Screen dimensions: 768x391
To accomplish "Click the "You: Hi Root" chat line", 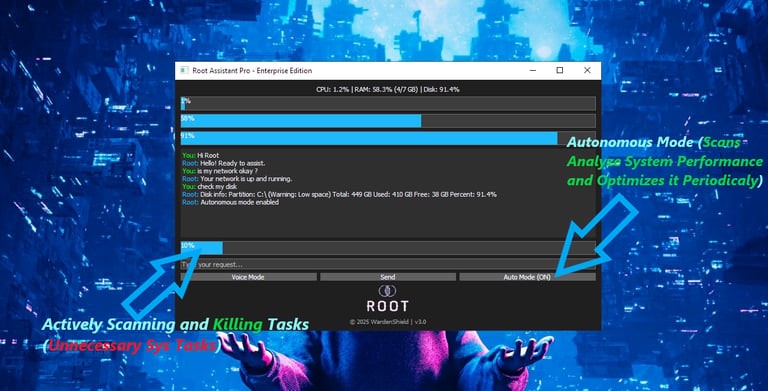I will (x=201, y=155).
